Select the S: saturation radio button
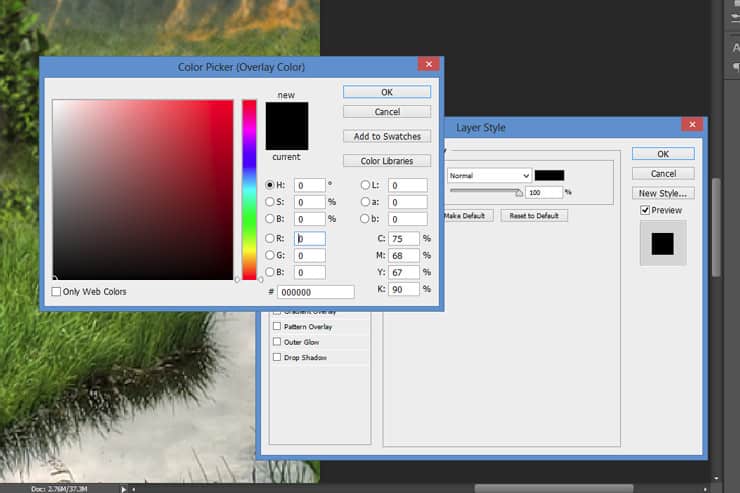The height and width of the screenshot is (493, 740). [x=269, y=202]
